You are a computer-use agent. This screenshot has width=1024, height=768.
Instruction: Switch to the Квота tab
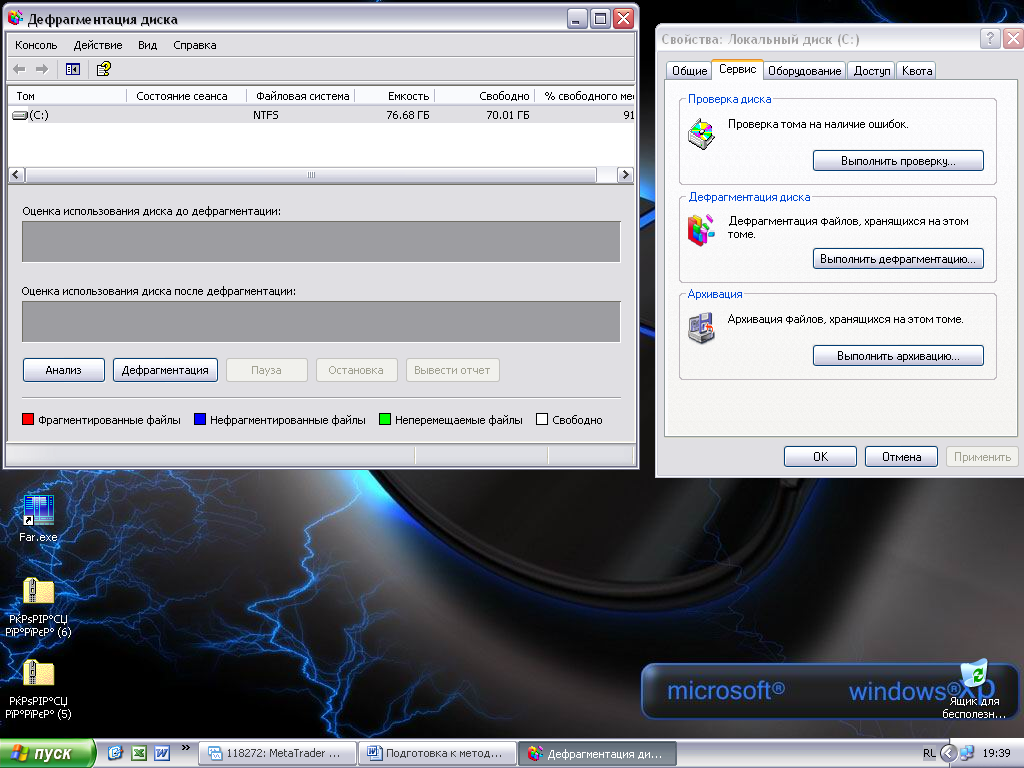pos(917,71)
